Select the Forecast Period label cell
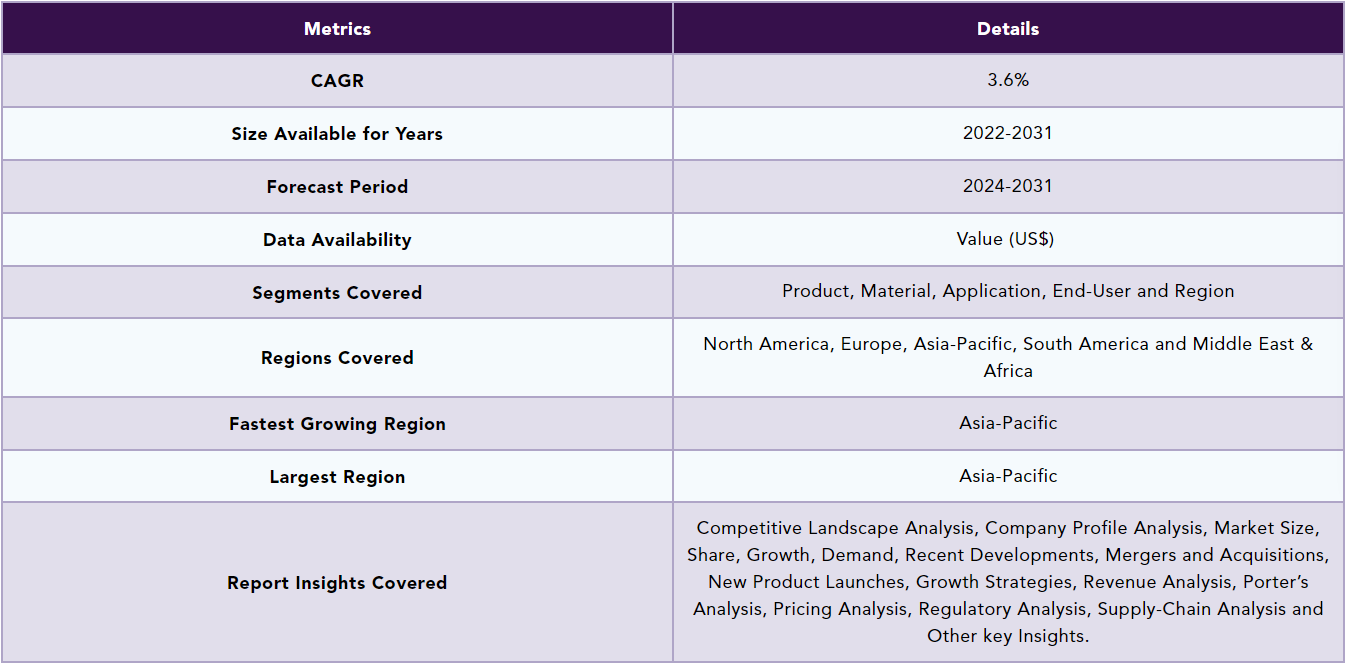Image resolution: width=1345 pixels, height=667 pixels. point(337,187)
